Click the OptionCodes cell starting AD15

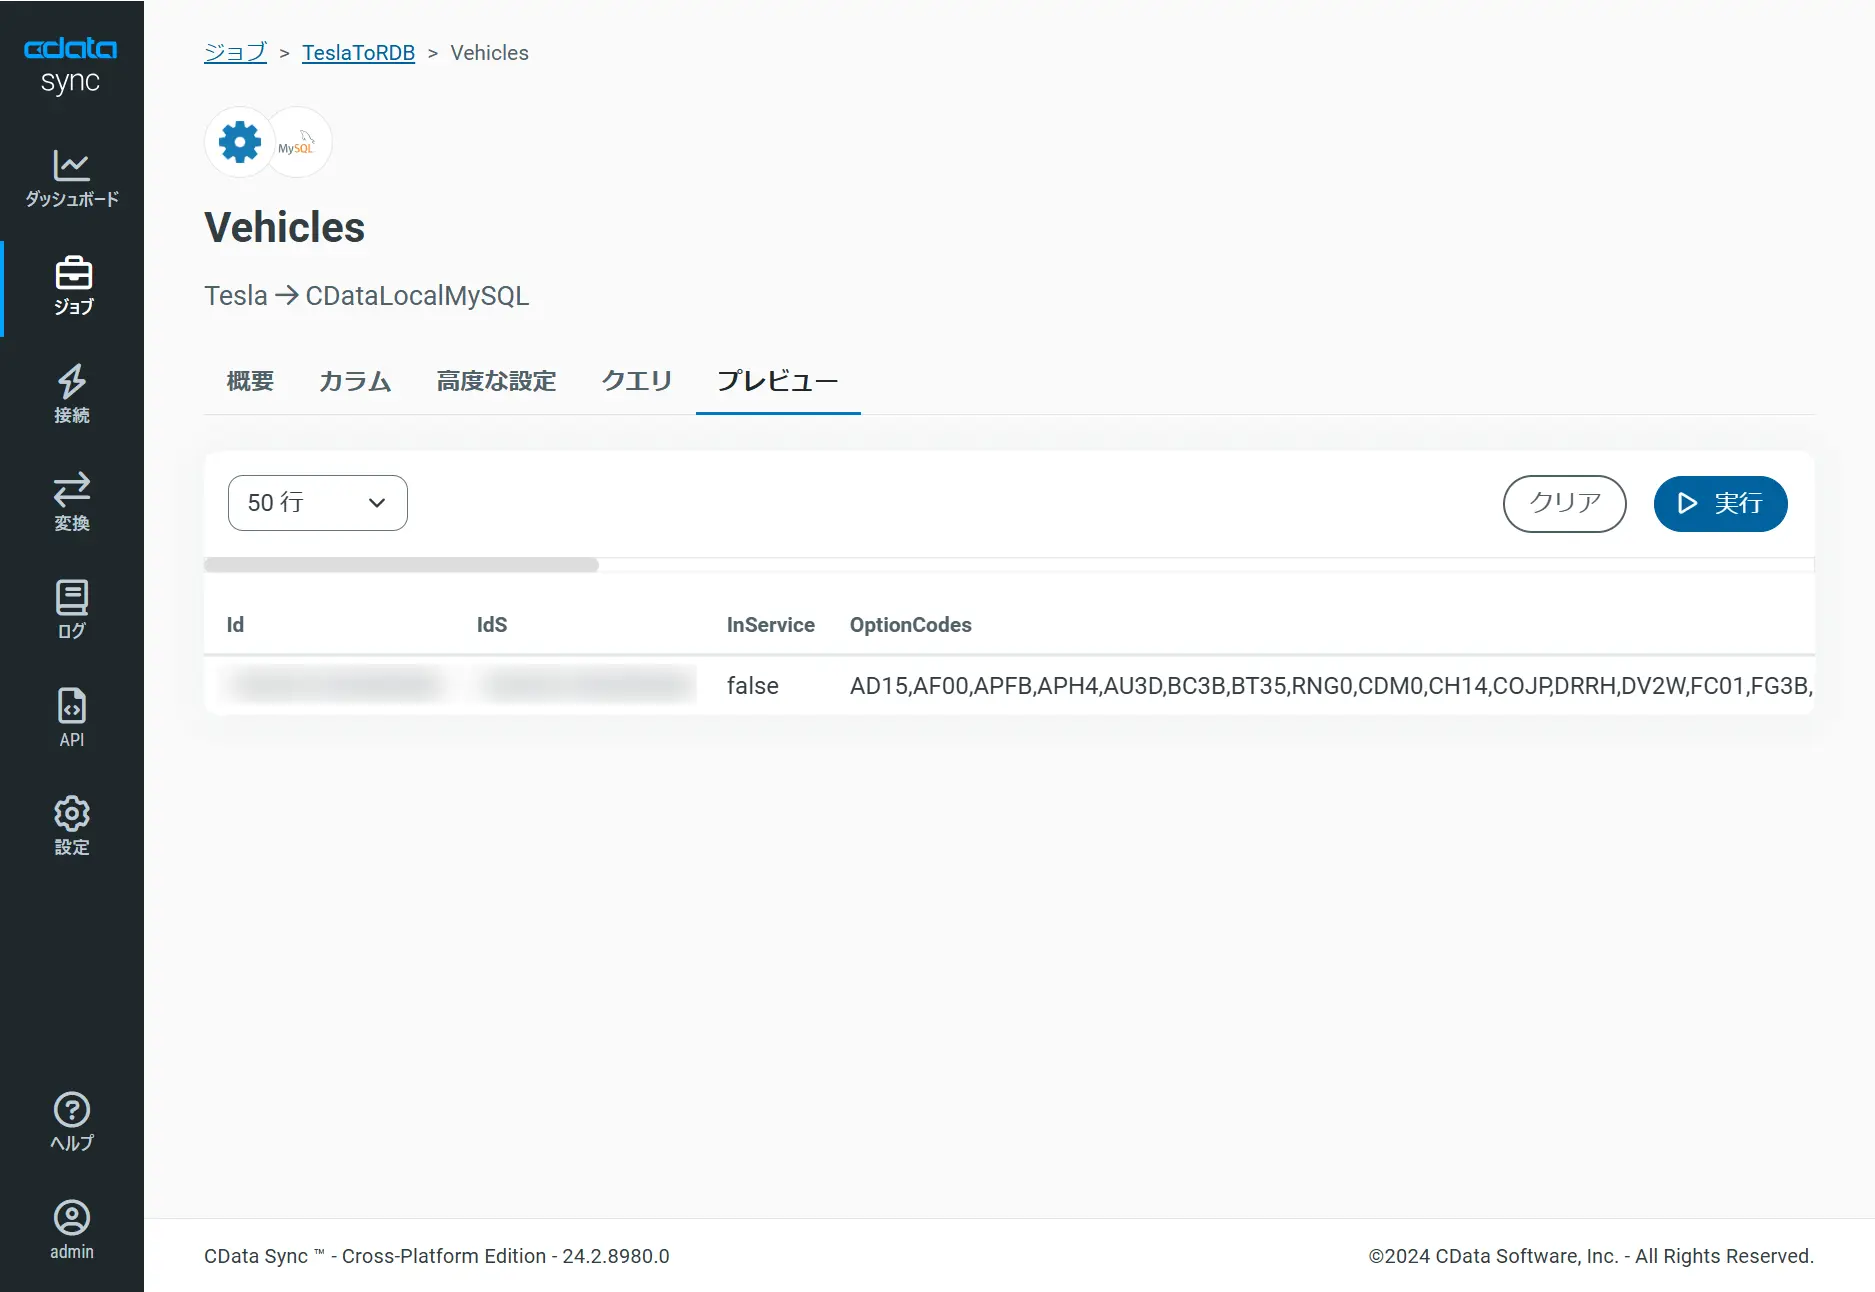click(1331, 686)
